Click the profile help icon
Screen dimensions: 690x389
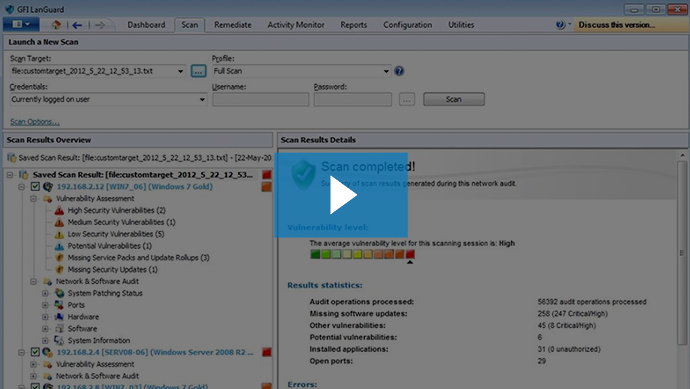(x=399, y=71)
